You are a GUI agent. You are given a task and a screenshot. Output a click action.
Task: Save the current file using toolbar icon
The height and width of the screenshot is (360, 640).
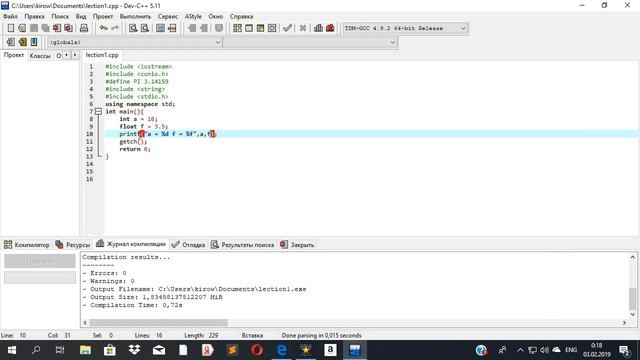pos(34,28)
